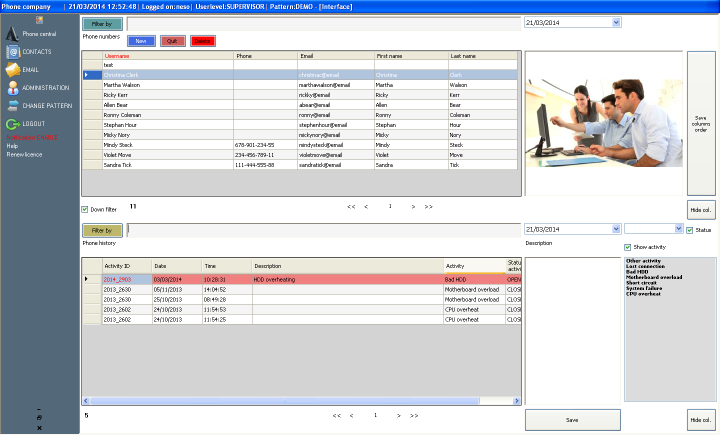Click the HDD overheating description cell

point(348,279)
